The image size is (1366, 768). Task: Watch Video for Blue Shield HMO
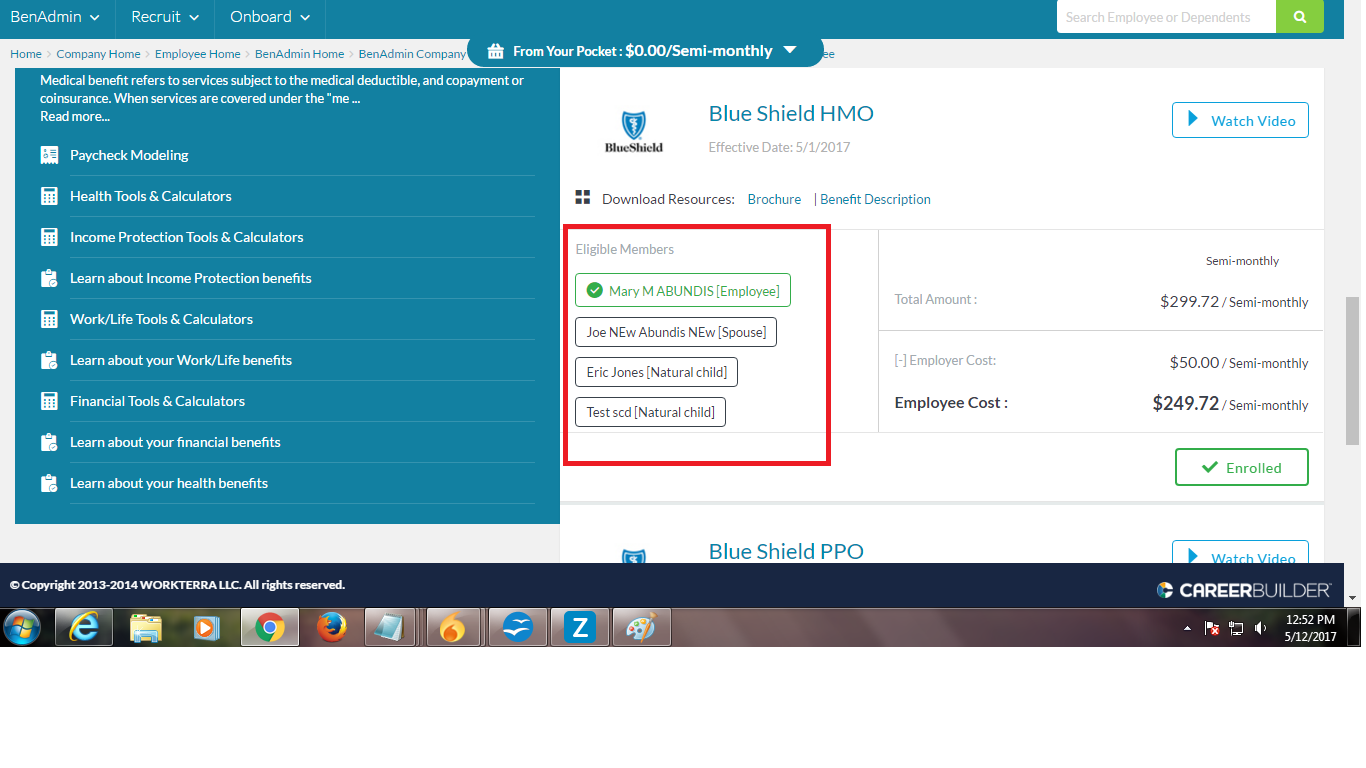pyautogui.click(x=1240, y=120)
